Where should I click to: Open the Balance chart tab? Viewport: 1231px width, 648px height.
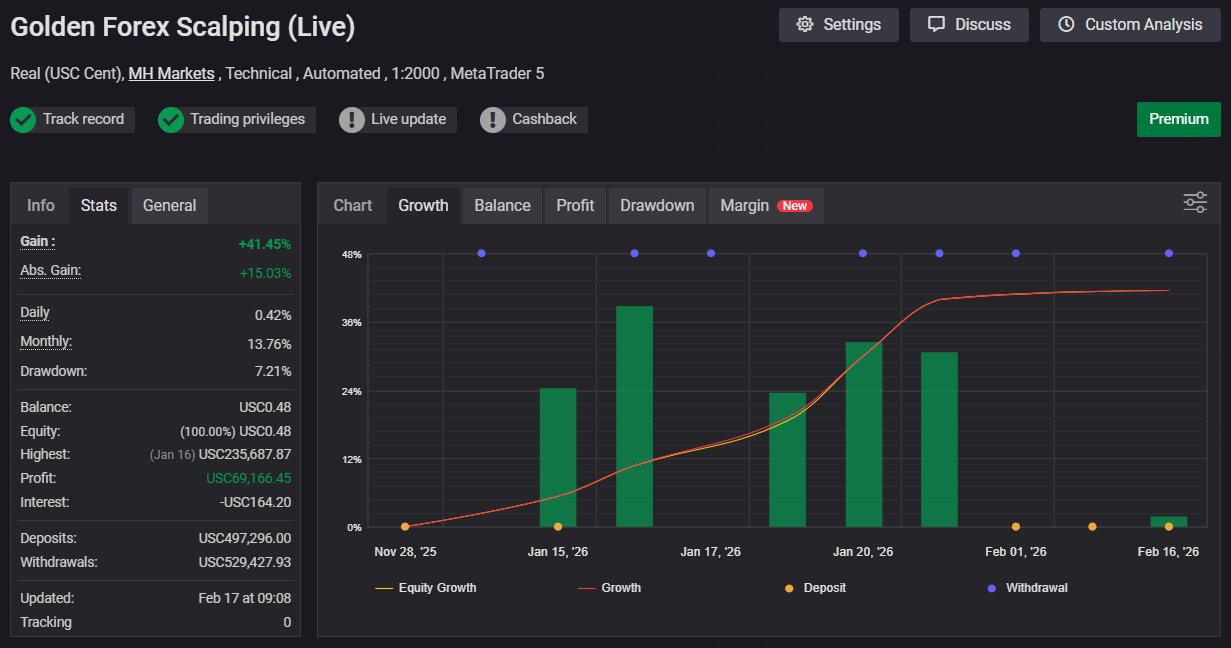502,205
